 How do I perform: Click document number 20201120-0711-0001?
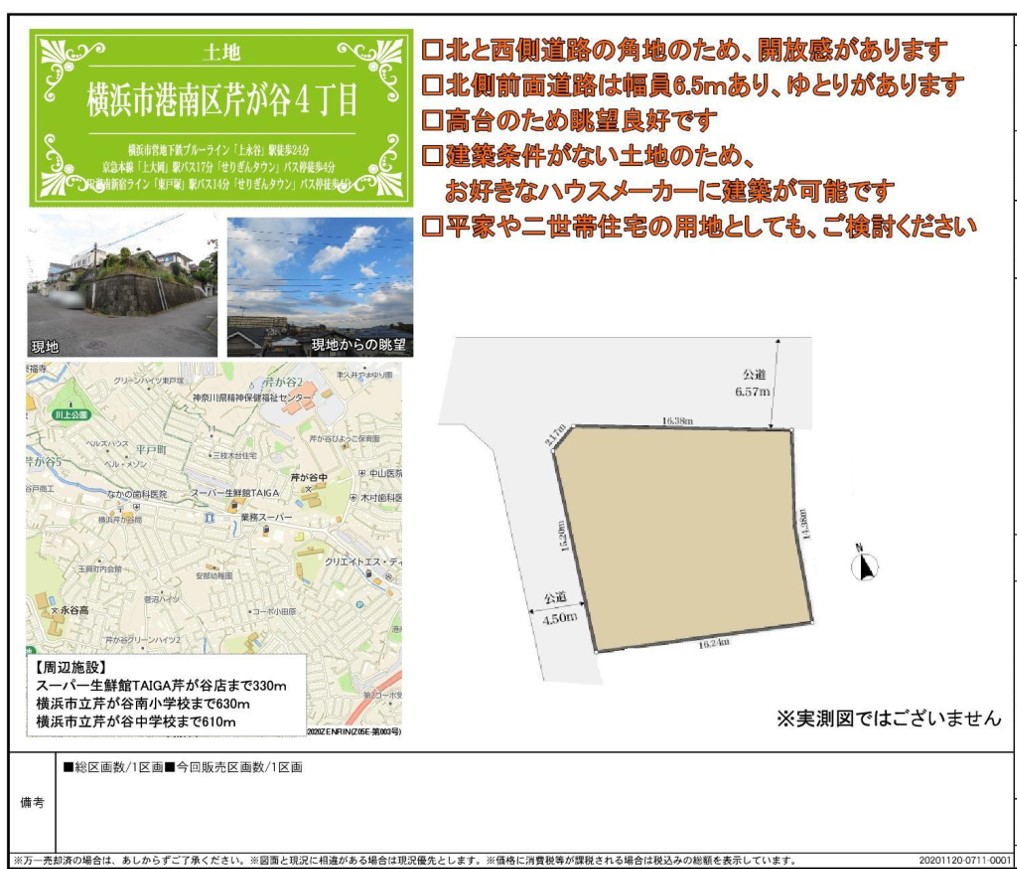coord(965,861)
